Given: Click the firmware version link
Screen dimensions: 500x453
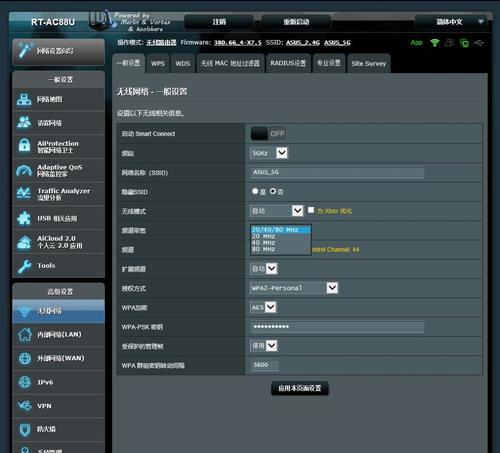Looking at the screenshot, I should [238, 43].
